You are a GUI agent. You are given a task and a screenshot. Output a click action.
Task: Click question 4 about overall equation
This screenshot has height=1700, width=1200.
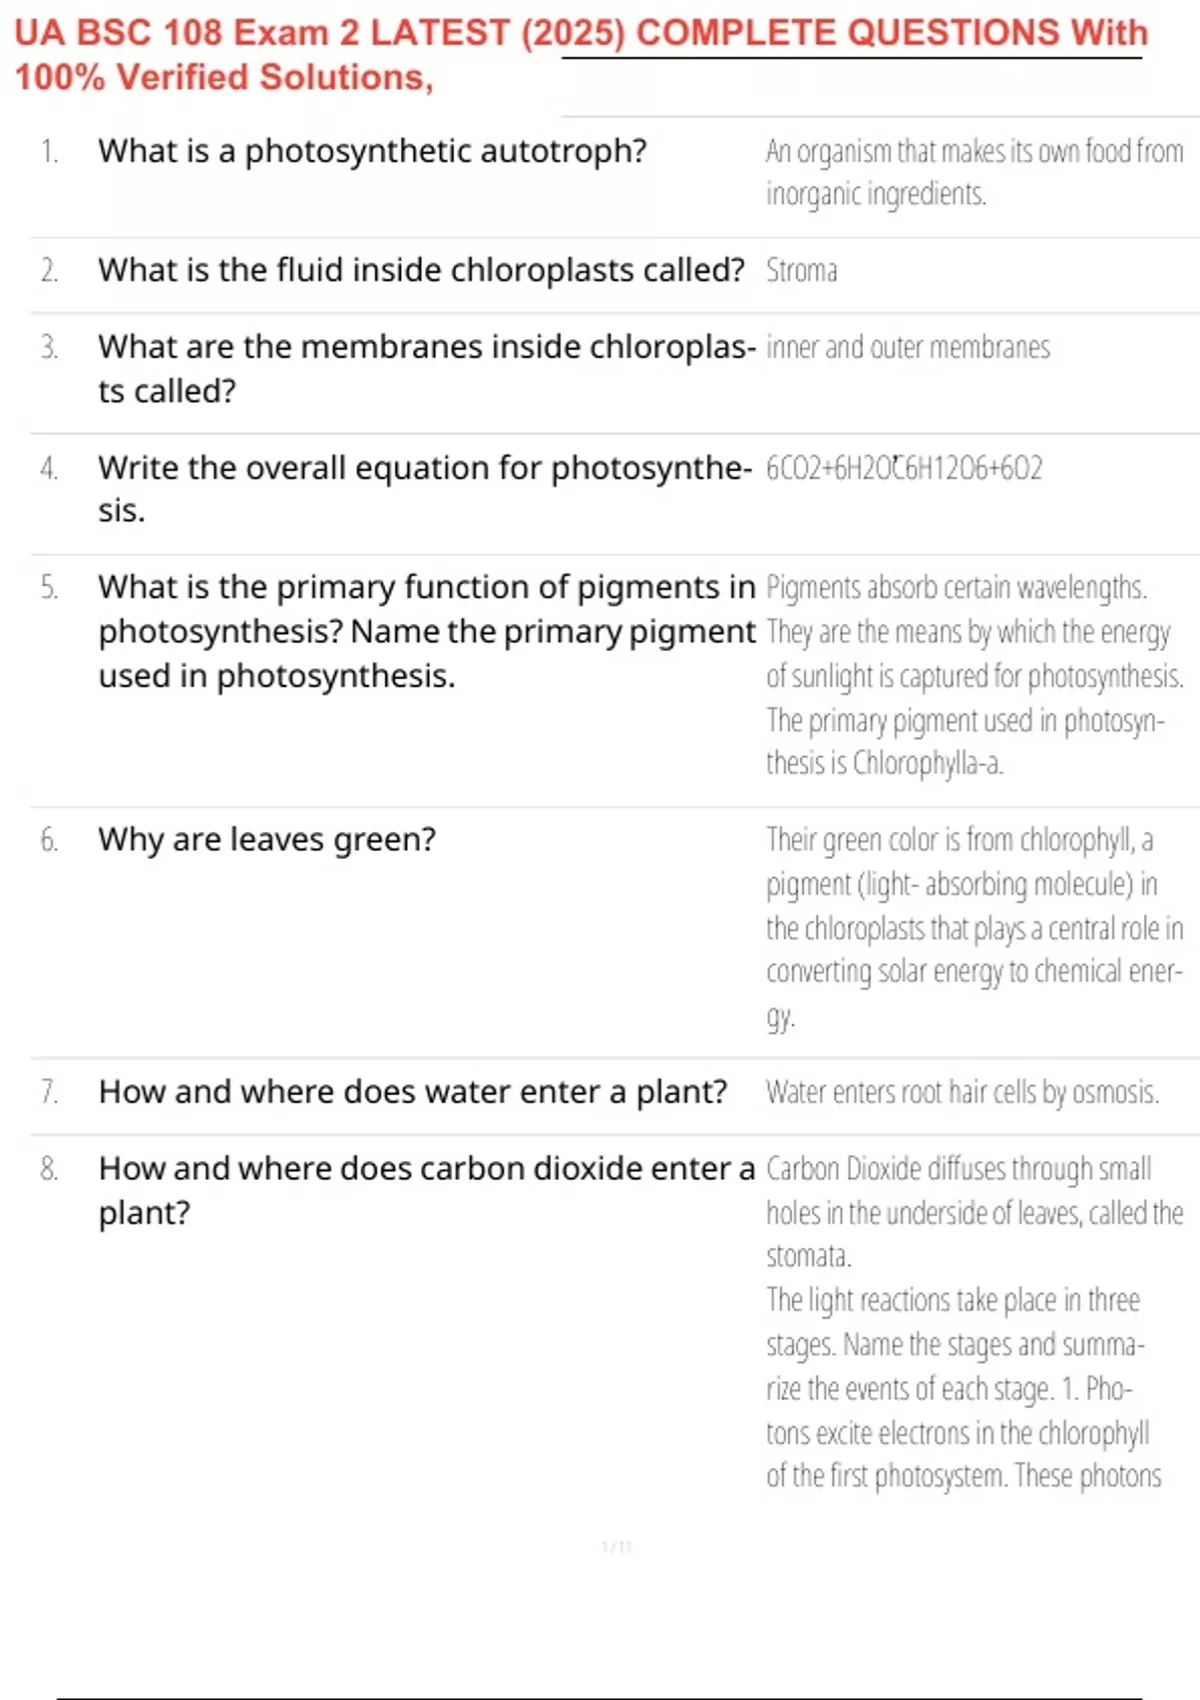(x=424, y=488)
